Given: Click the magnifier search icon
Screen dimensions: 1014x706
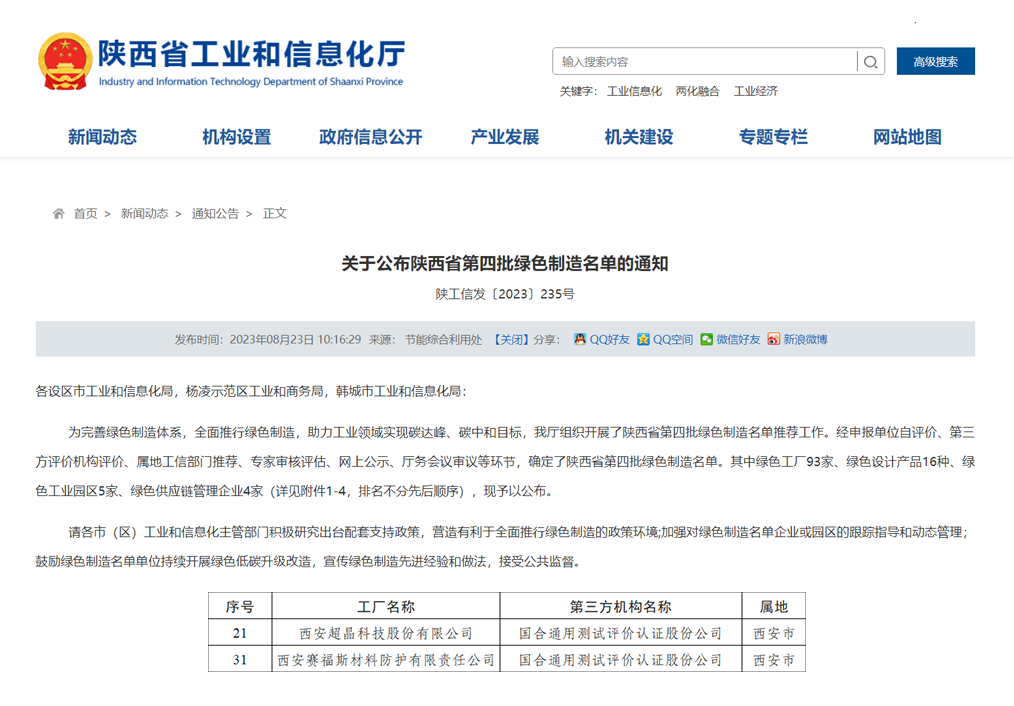Looking at the screenshot, I should tap(870, 62).
